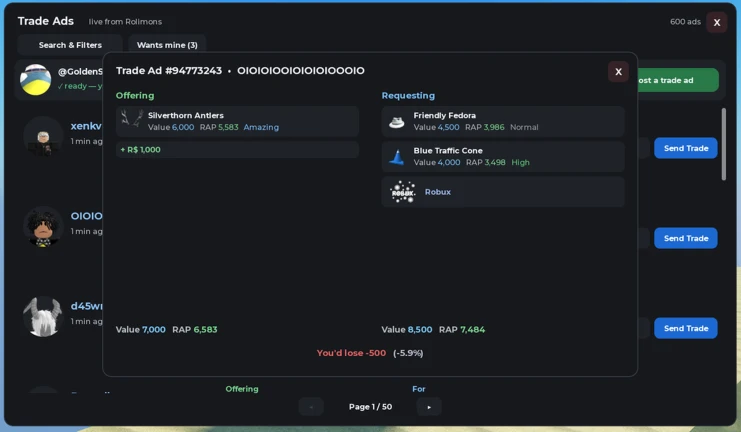Open d45w username link
The height and width of the screenshot is (432, 741).
[86, 306]
